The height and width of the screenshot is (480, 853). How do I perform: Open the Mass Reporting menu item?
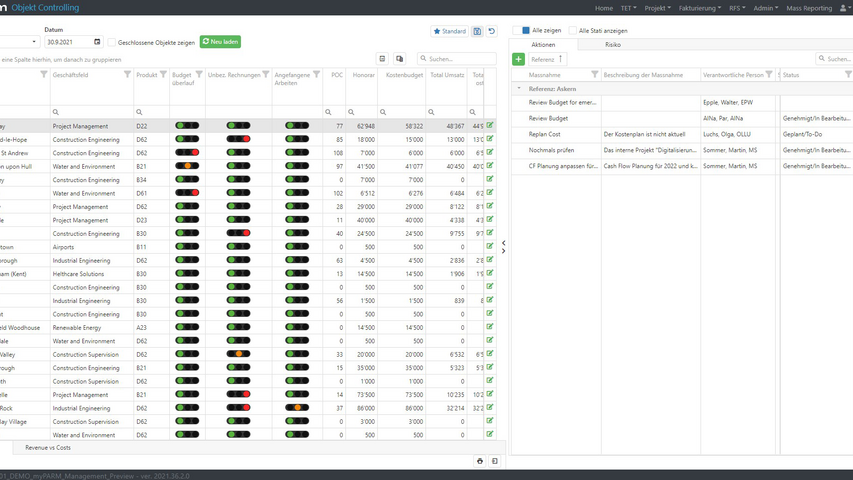pyautogui.click(x=809, y=8)
